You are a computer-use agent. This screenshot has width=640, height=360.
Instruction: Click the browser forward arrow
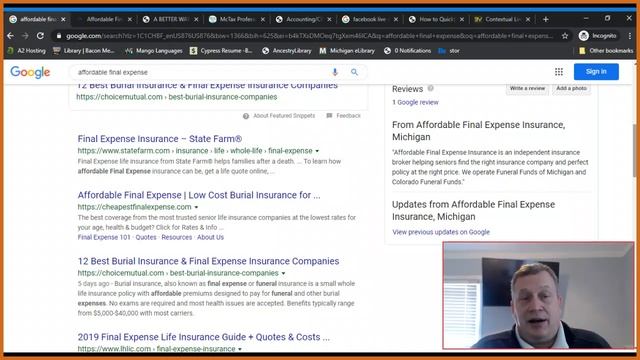(x=25, y=36)
